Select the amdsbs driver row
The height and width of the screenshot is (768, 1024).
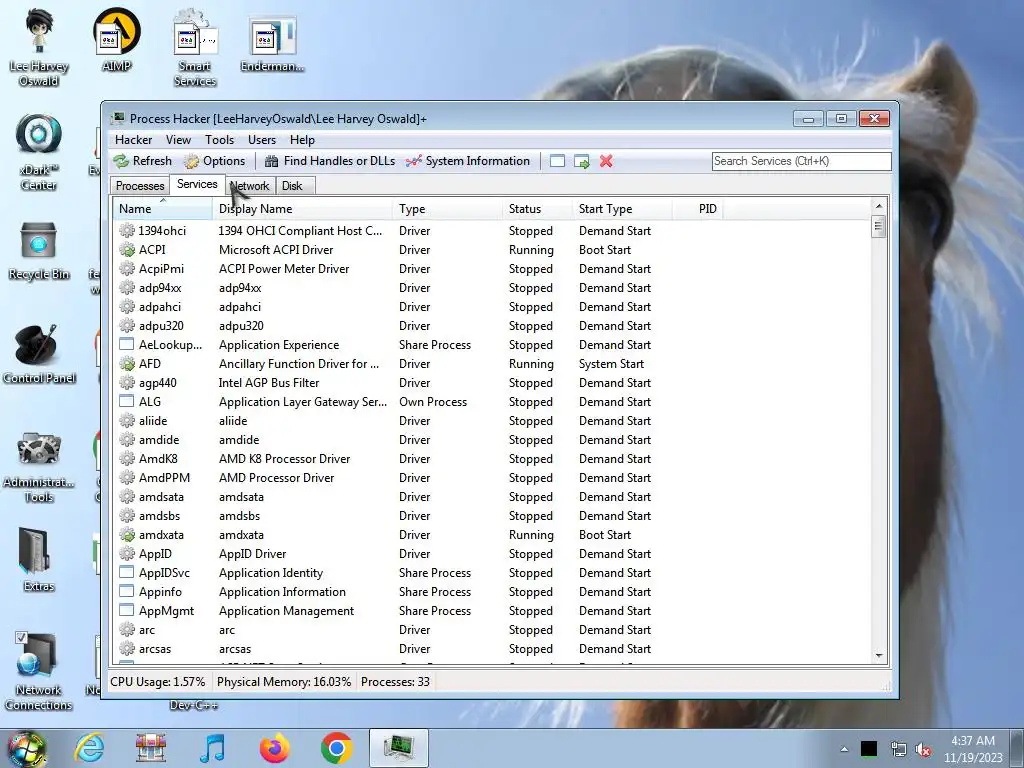coord(493,515)
